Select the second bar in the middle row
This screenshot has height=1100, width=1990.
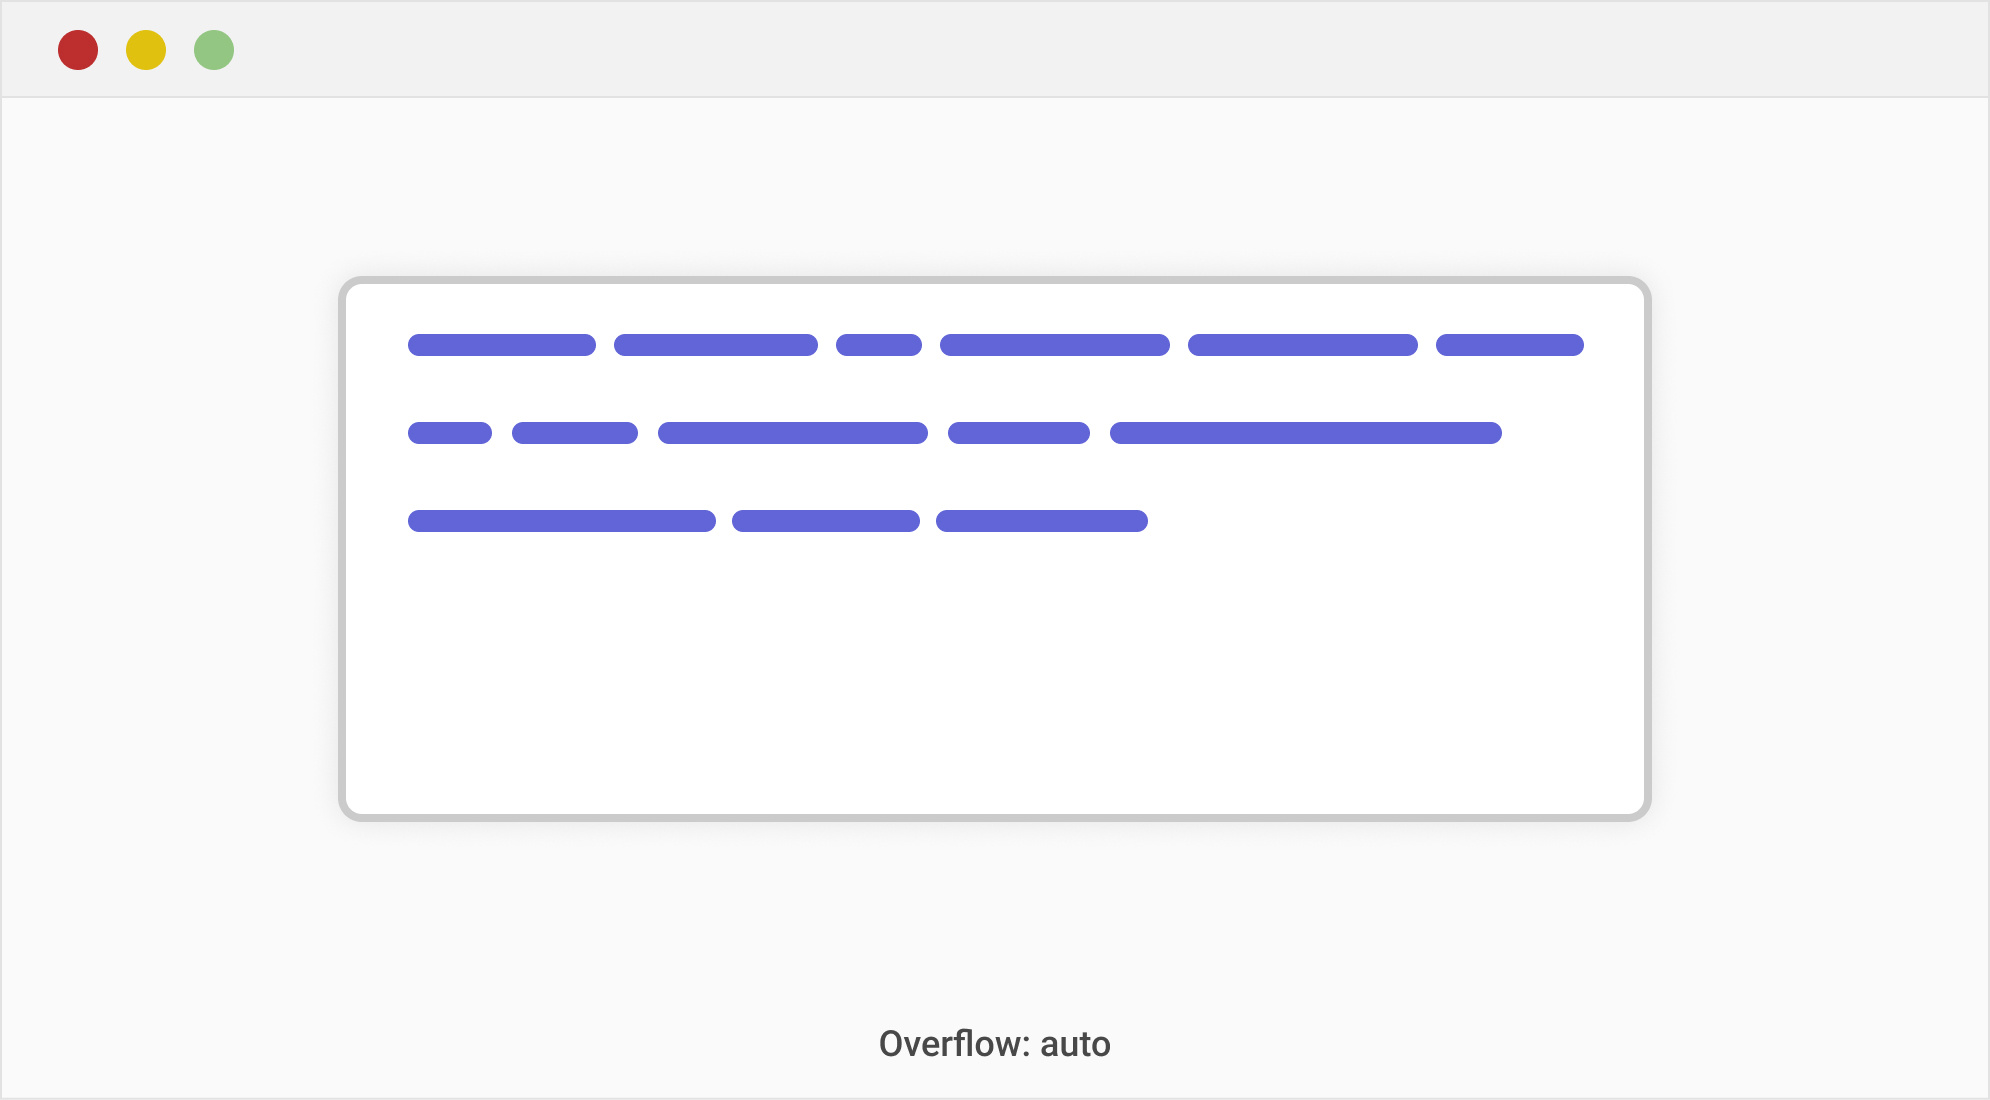574,433
